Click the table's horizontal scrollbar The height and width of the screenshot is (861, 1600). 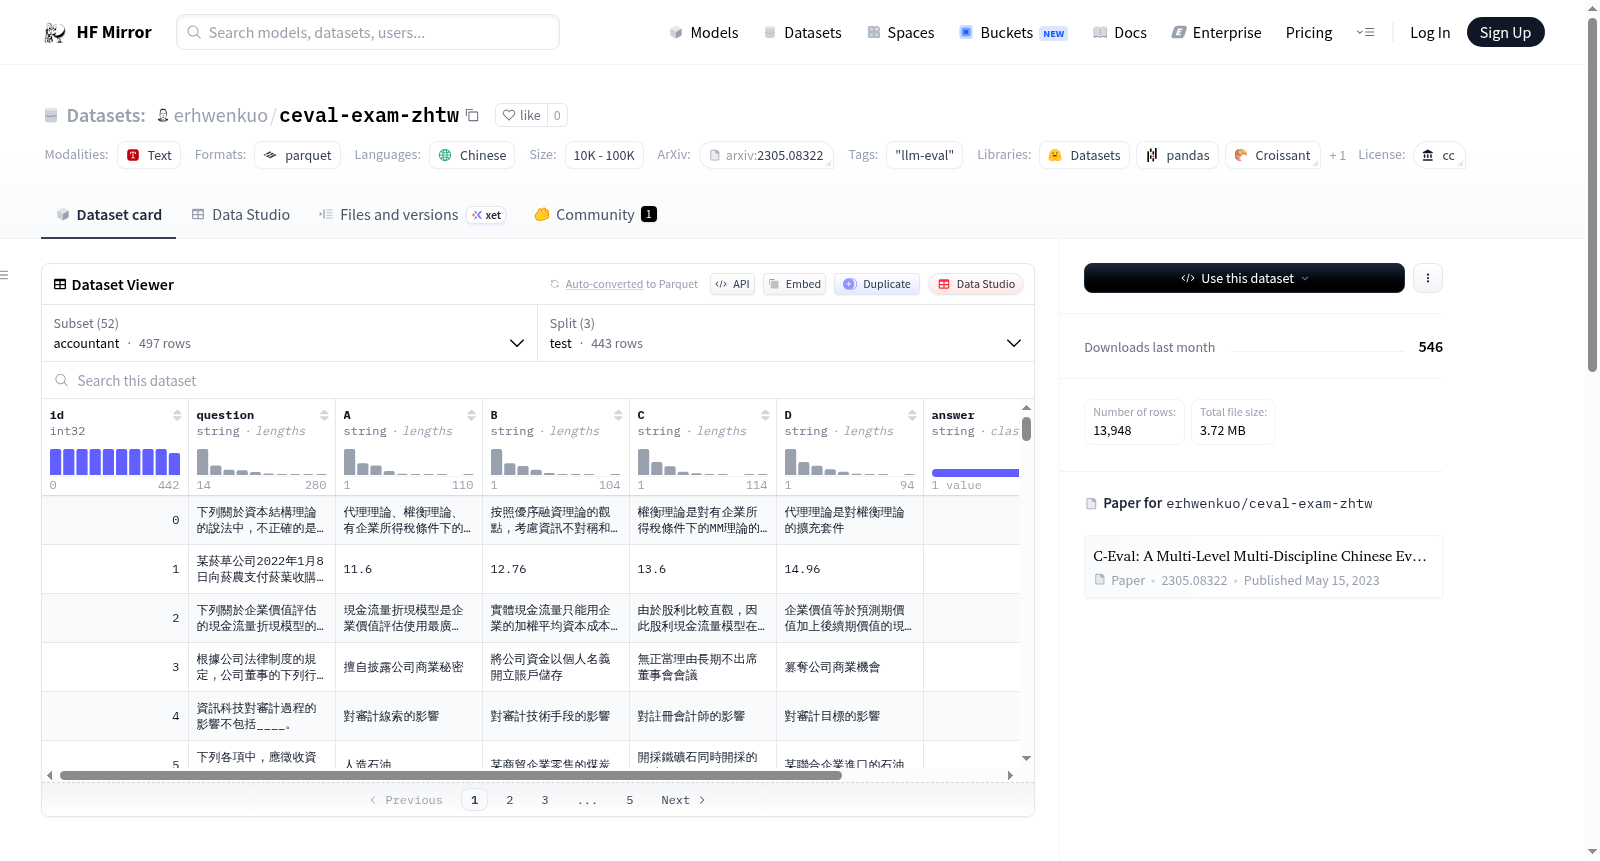450,775
